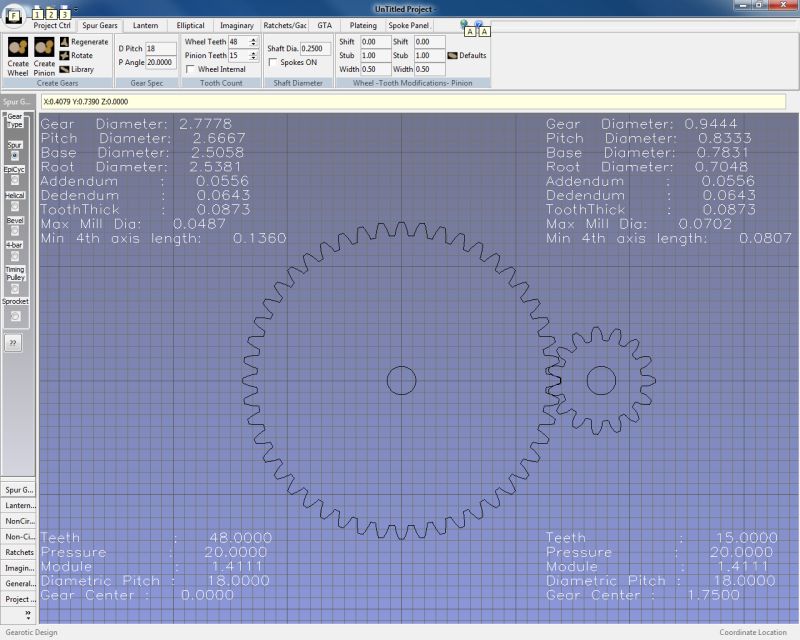Click the Pinion Teeth value field

(238, 56)
